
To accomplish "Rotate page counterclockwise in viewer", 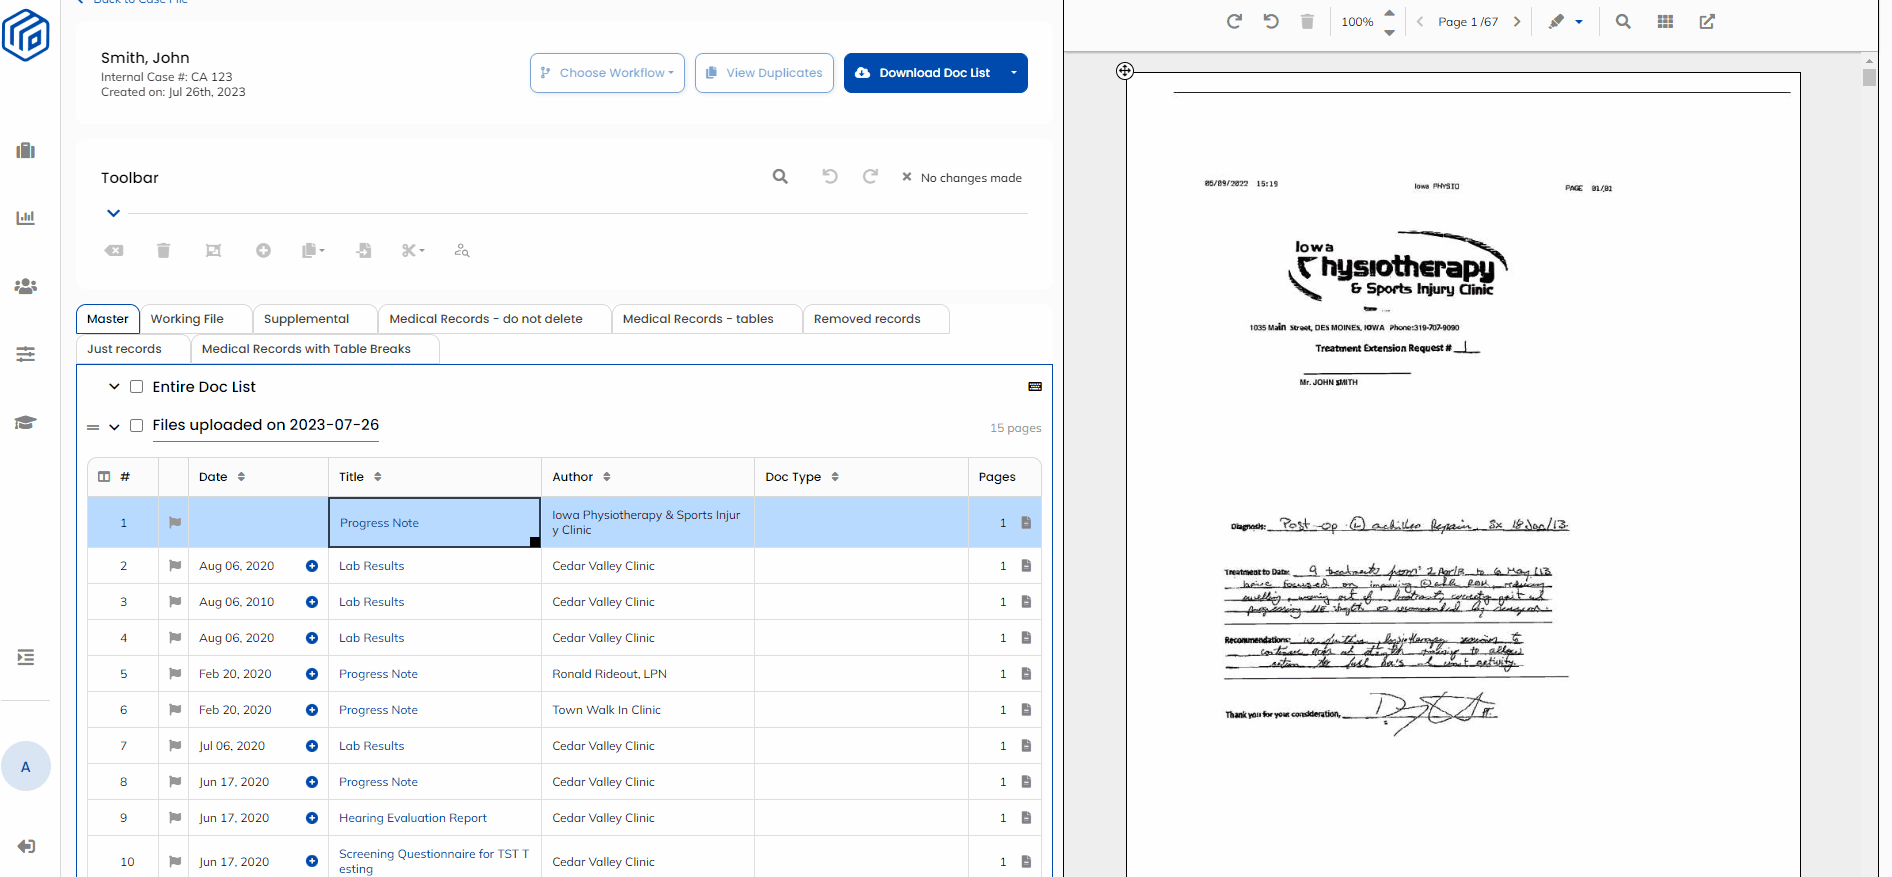I will [x=1271, y=21].
